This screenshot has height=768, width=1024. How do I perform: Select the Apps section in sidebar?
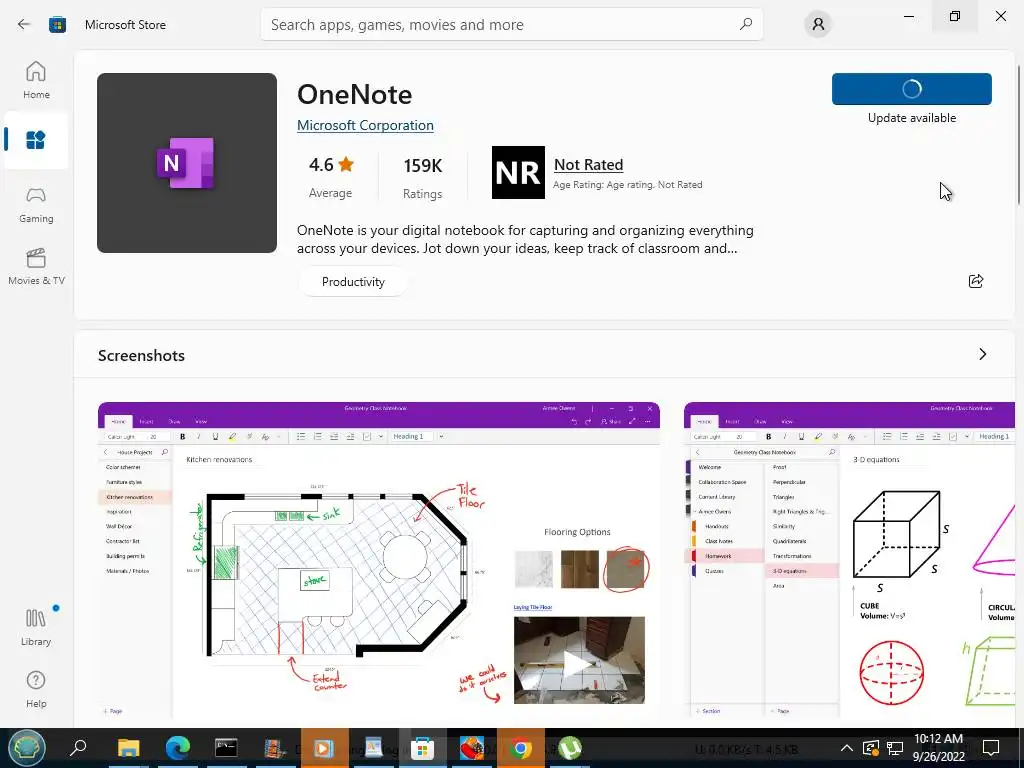coord(36,140)
